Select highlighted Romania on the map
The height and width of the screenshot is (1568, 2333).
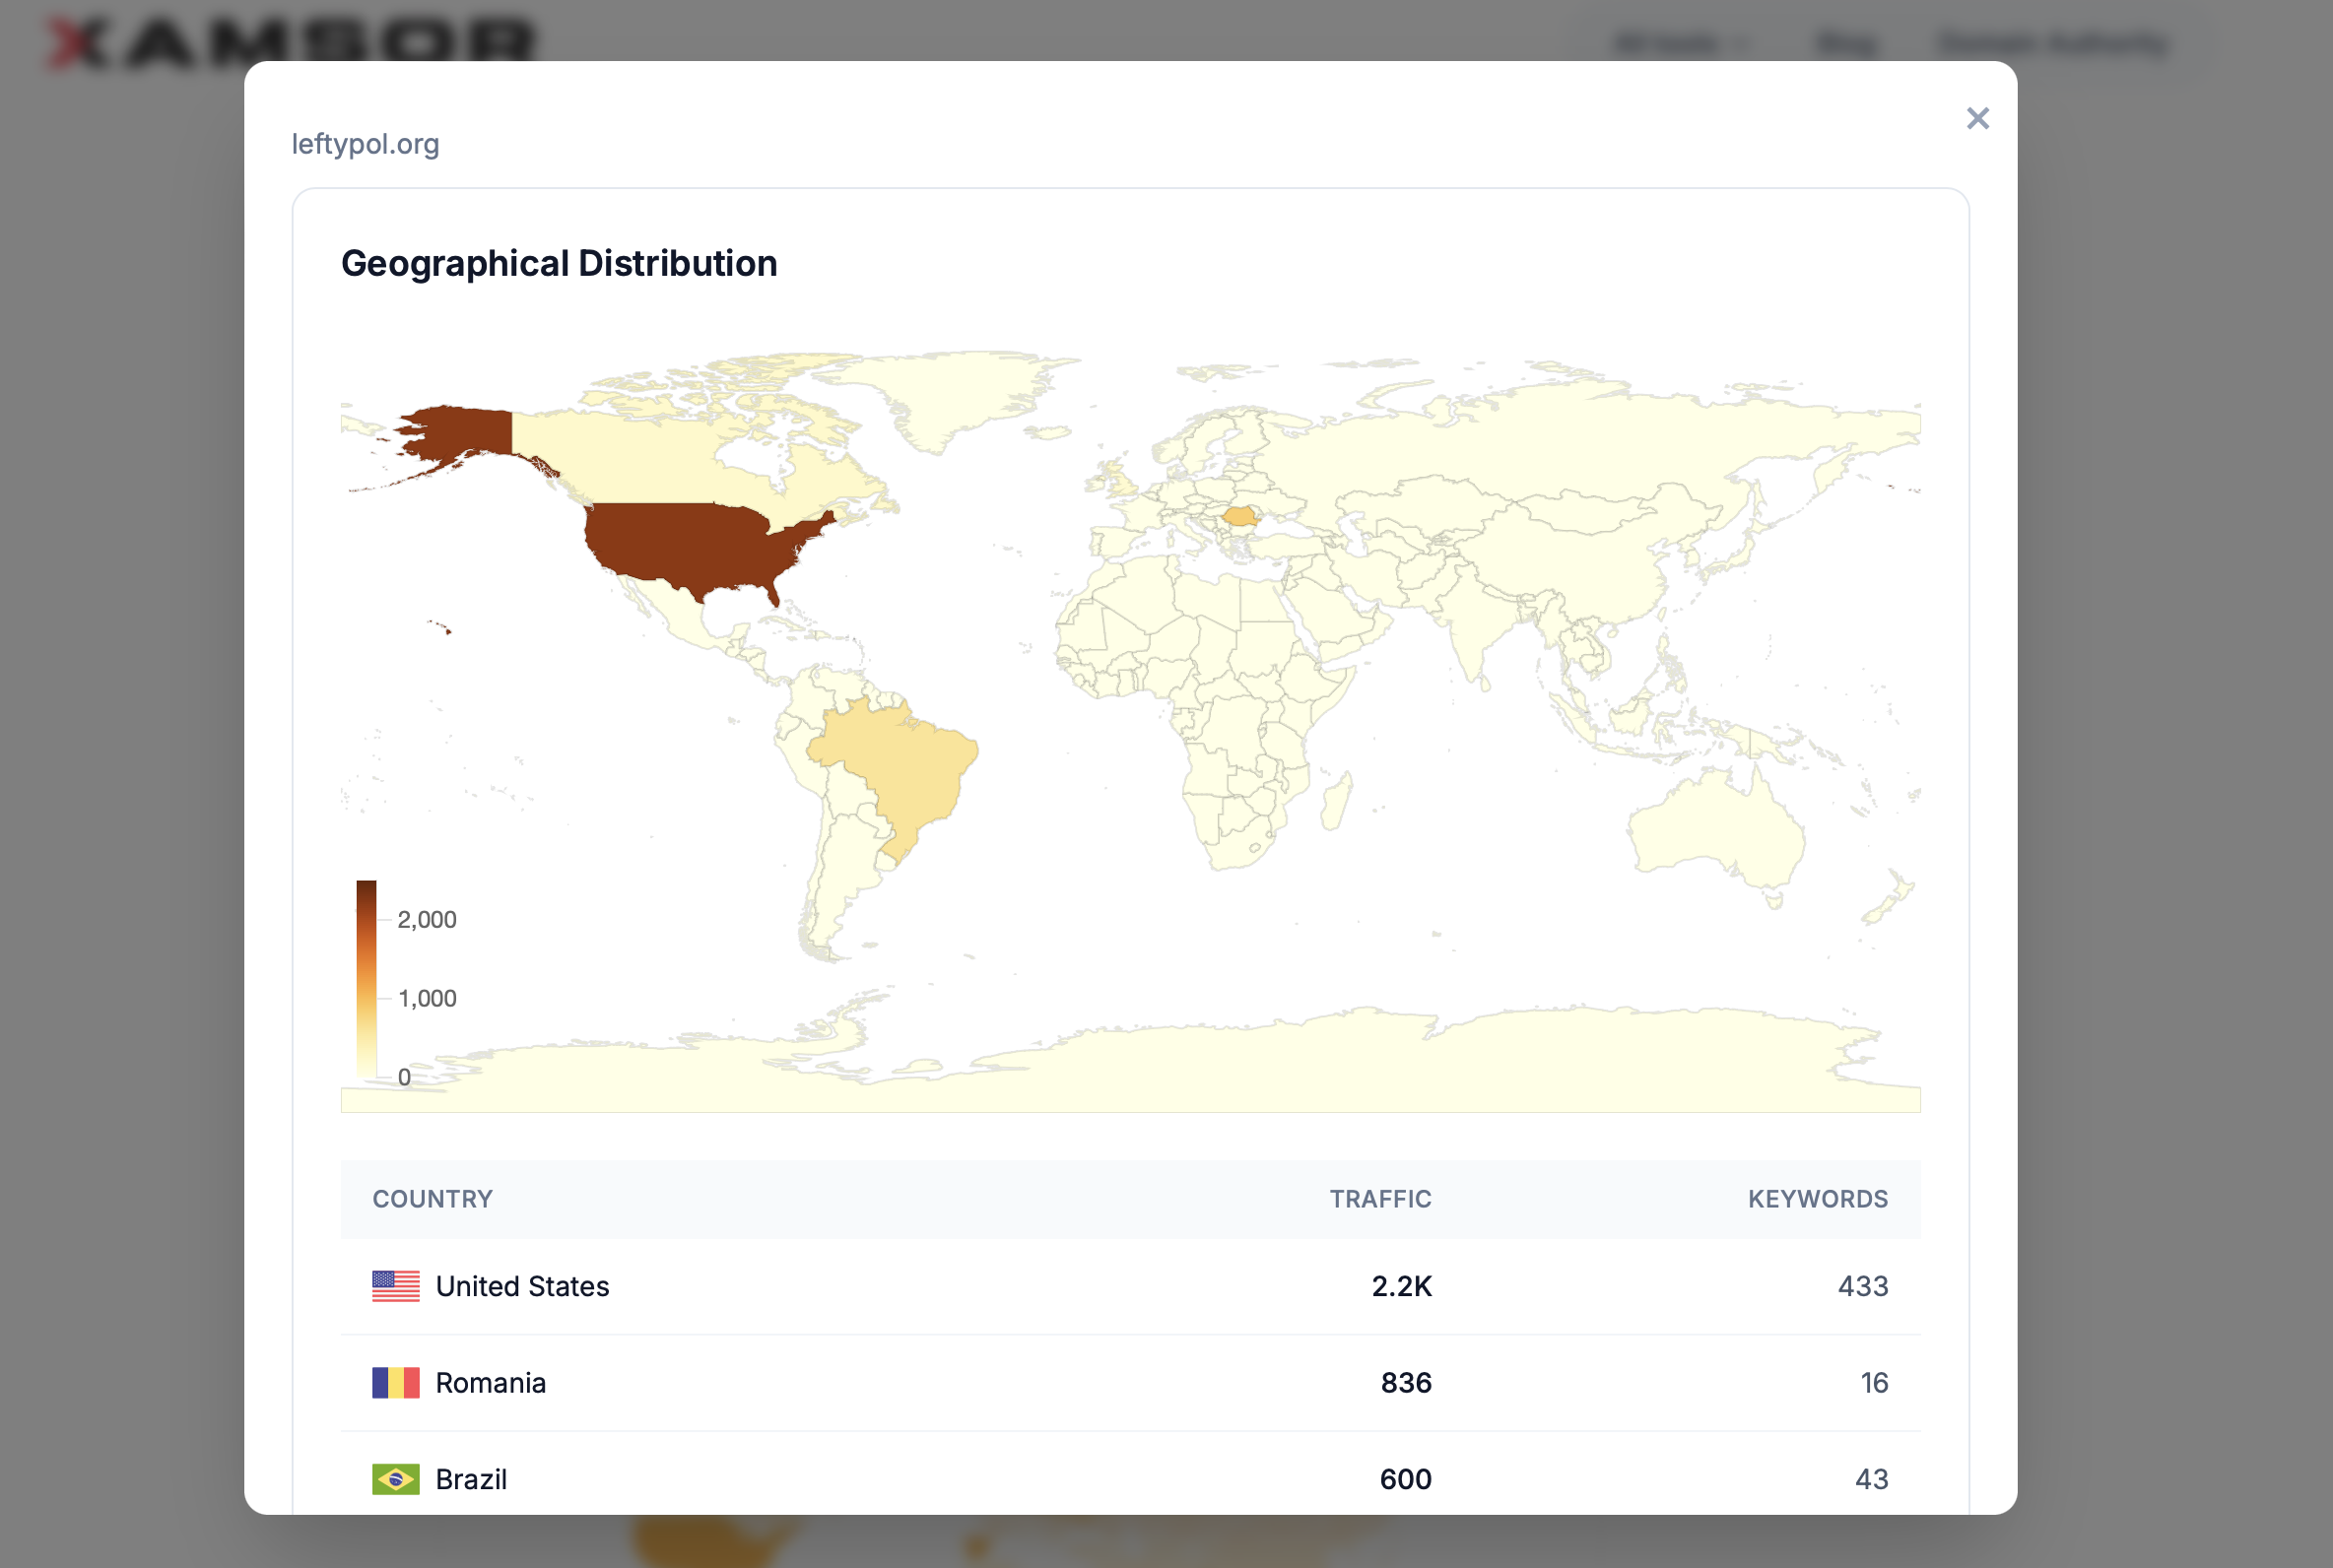coord(1240,516)
